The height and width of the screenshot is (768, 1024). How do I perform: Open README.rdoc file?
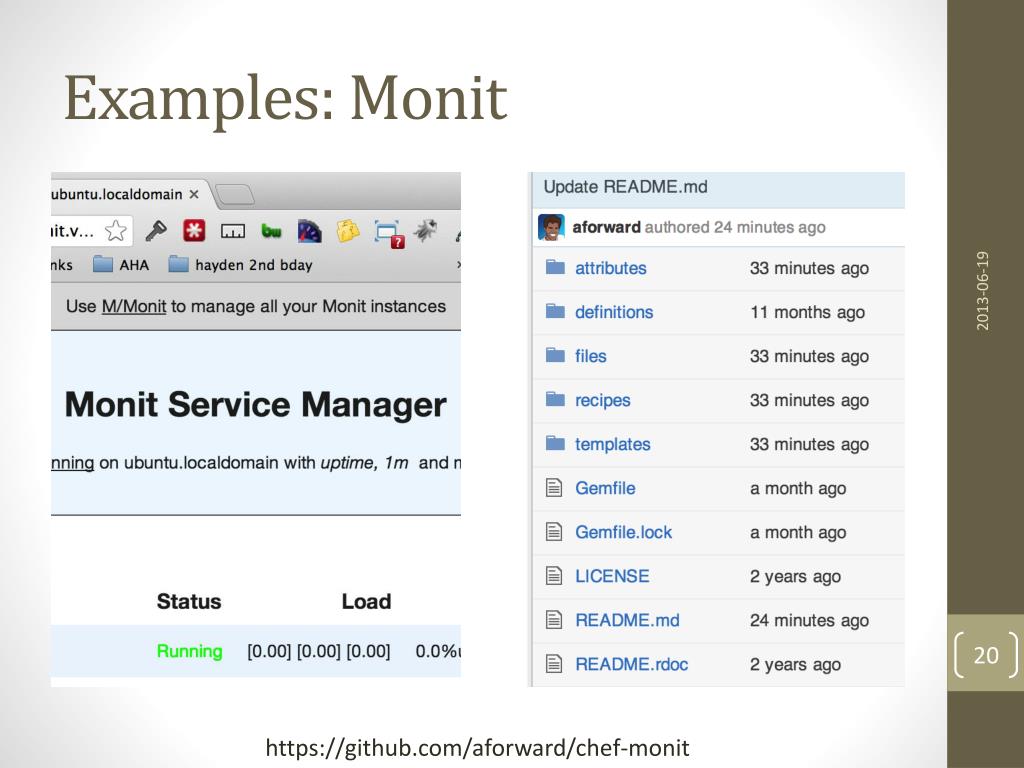(x=632, y=664)
